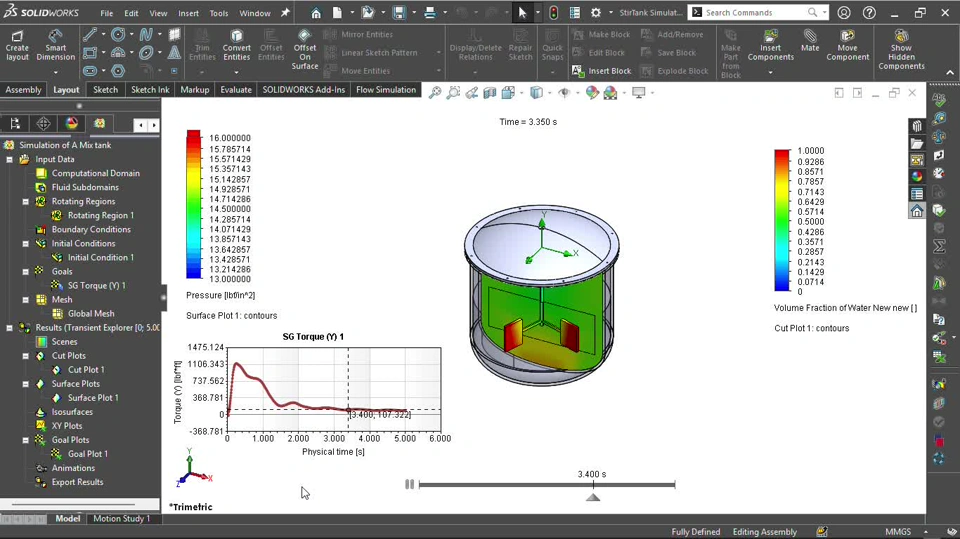Click the Save icon in title bar

pos(399,13)
